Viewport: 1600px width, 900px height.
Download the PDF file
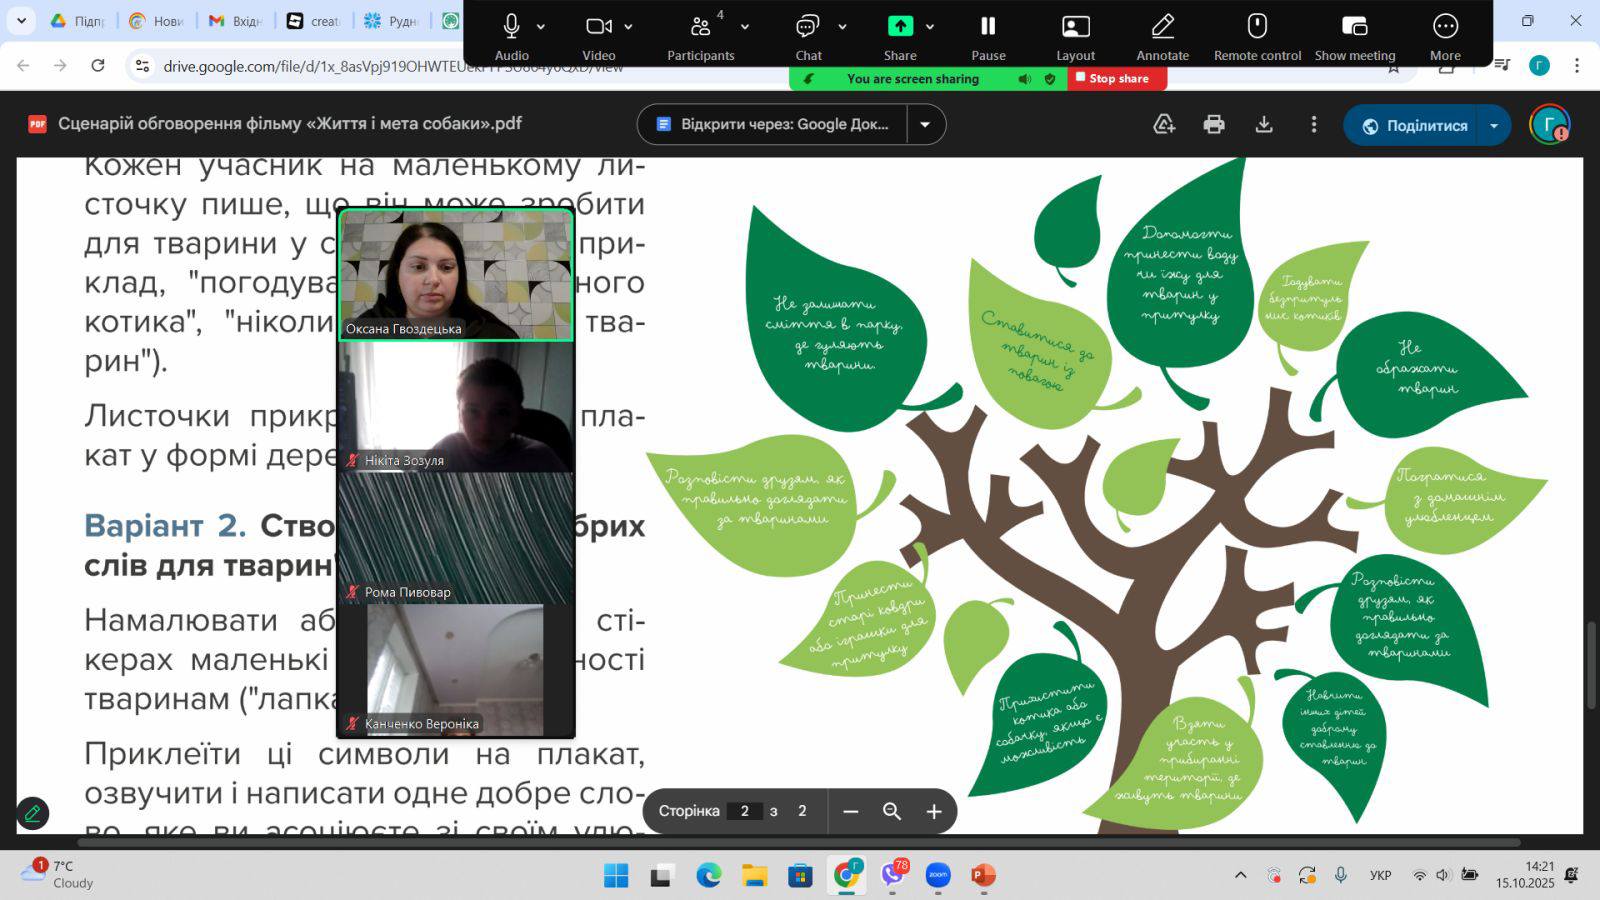pyautogui.click(x=1264, y=125)
